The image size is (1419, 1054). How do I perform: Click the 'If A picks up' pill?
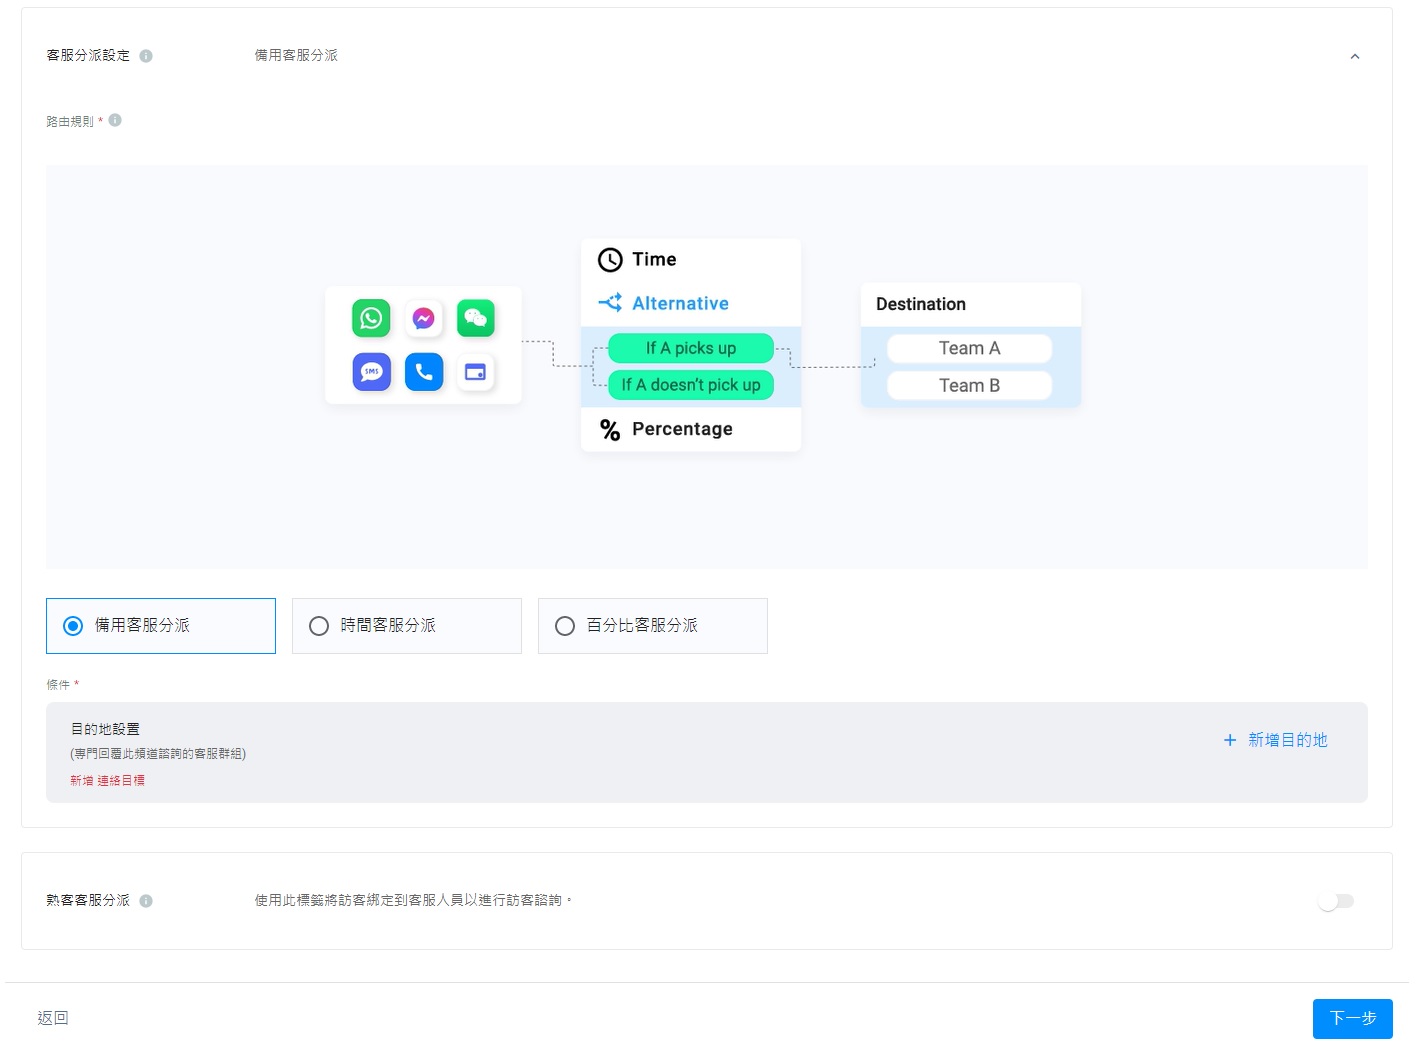click(691, 348)
